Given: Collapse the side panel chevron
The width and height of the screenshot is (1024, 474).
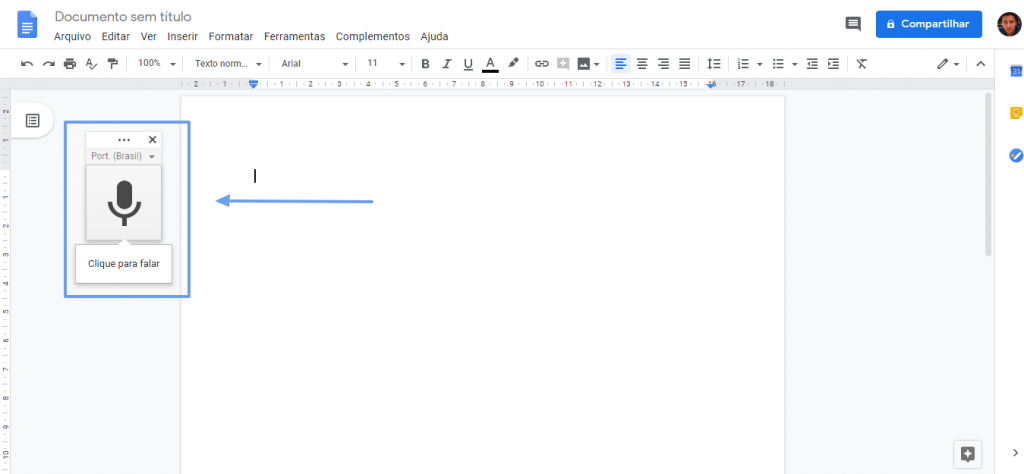Looking at the screenshot, I should [x=1016, y=452].
